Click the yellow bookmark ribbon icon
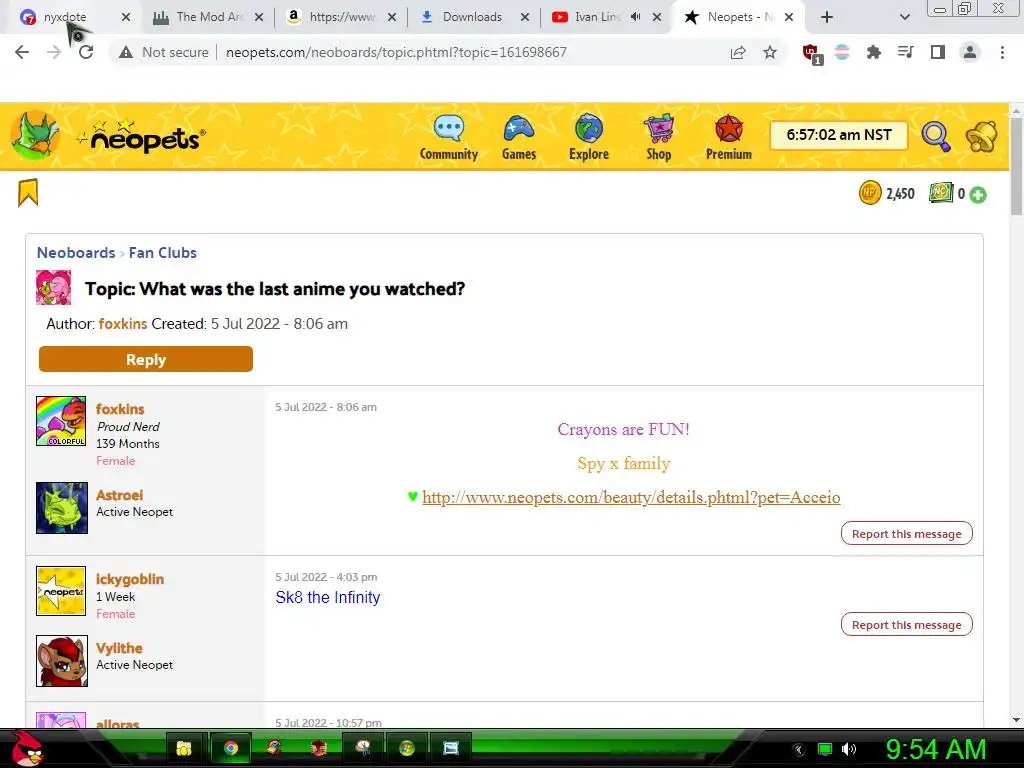1024x768 pixels. click(x=28, y=193)
